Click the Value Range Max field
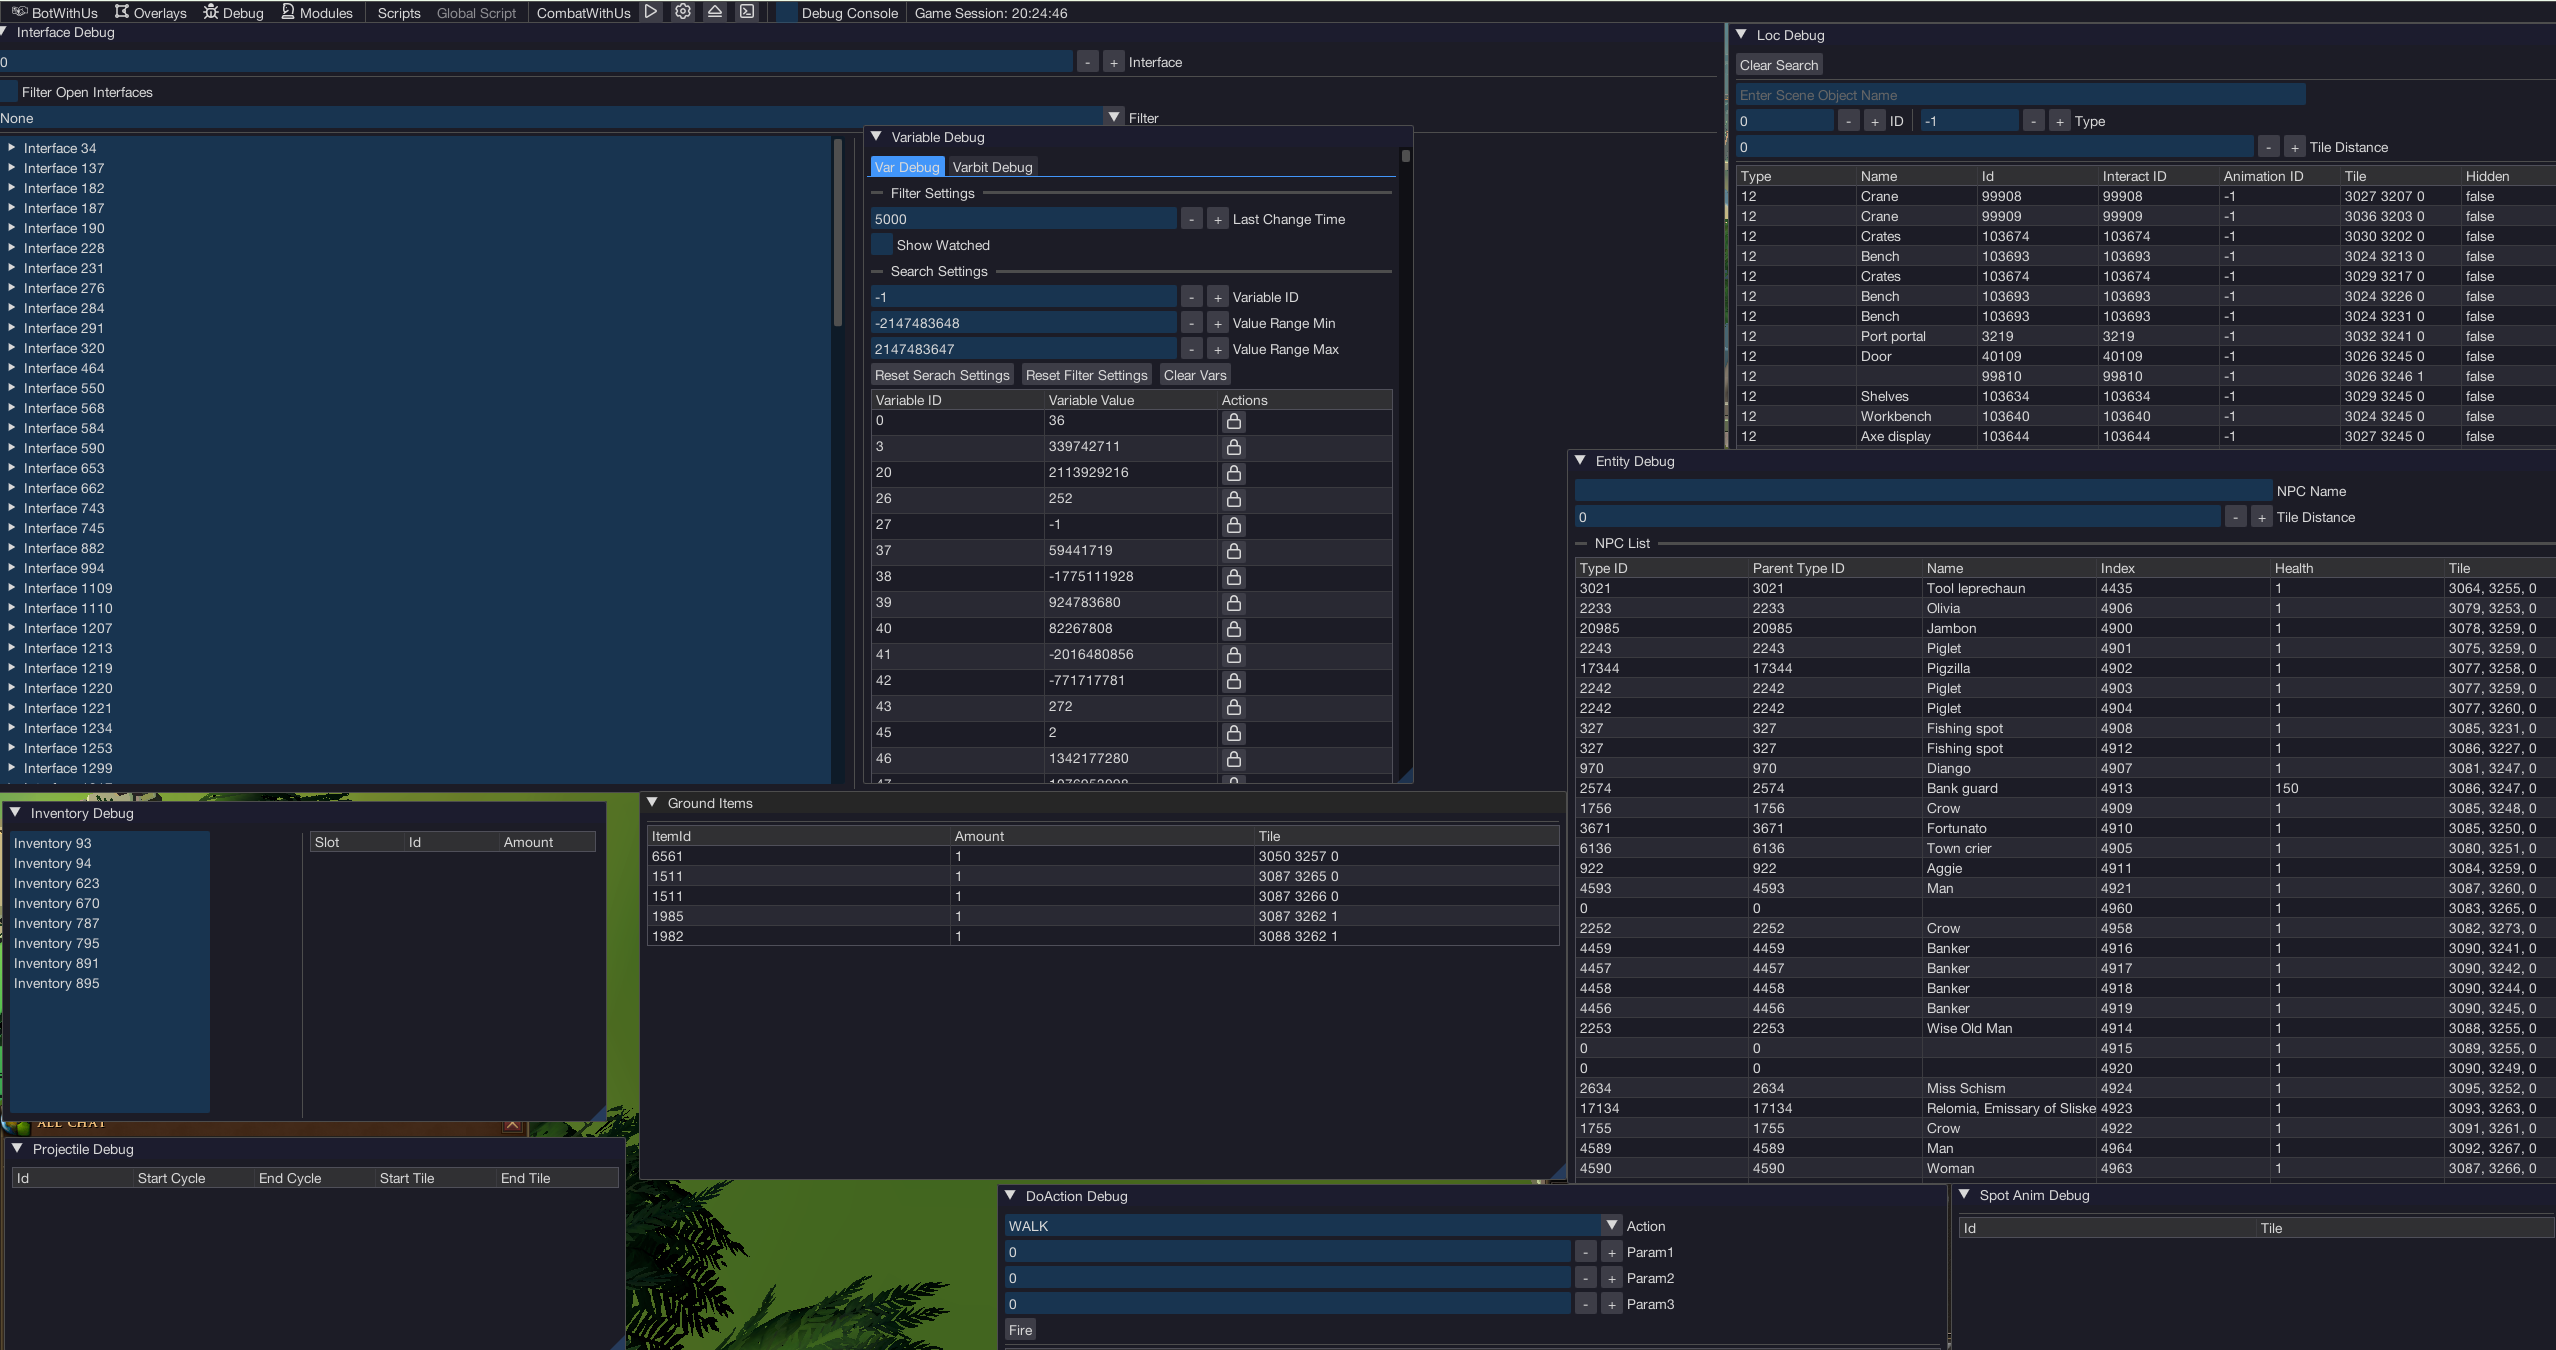The width and height of the screenshot is (2556, 1350). 1024,349
